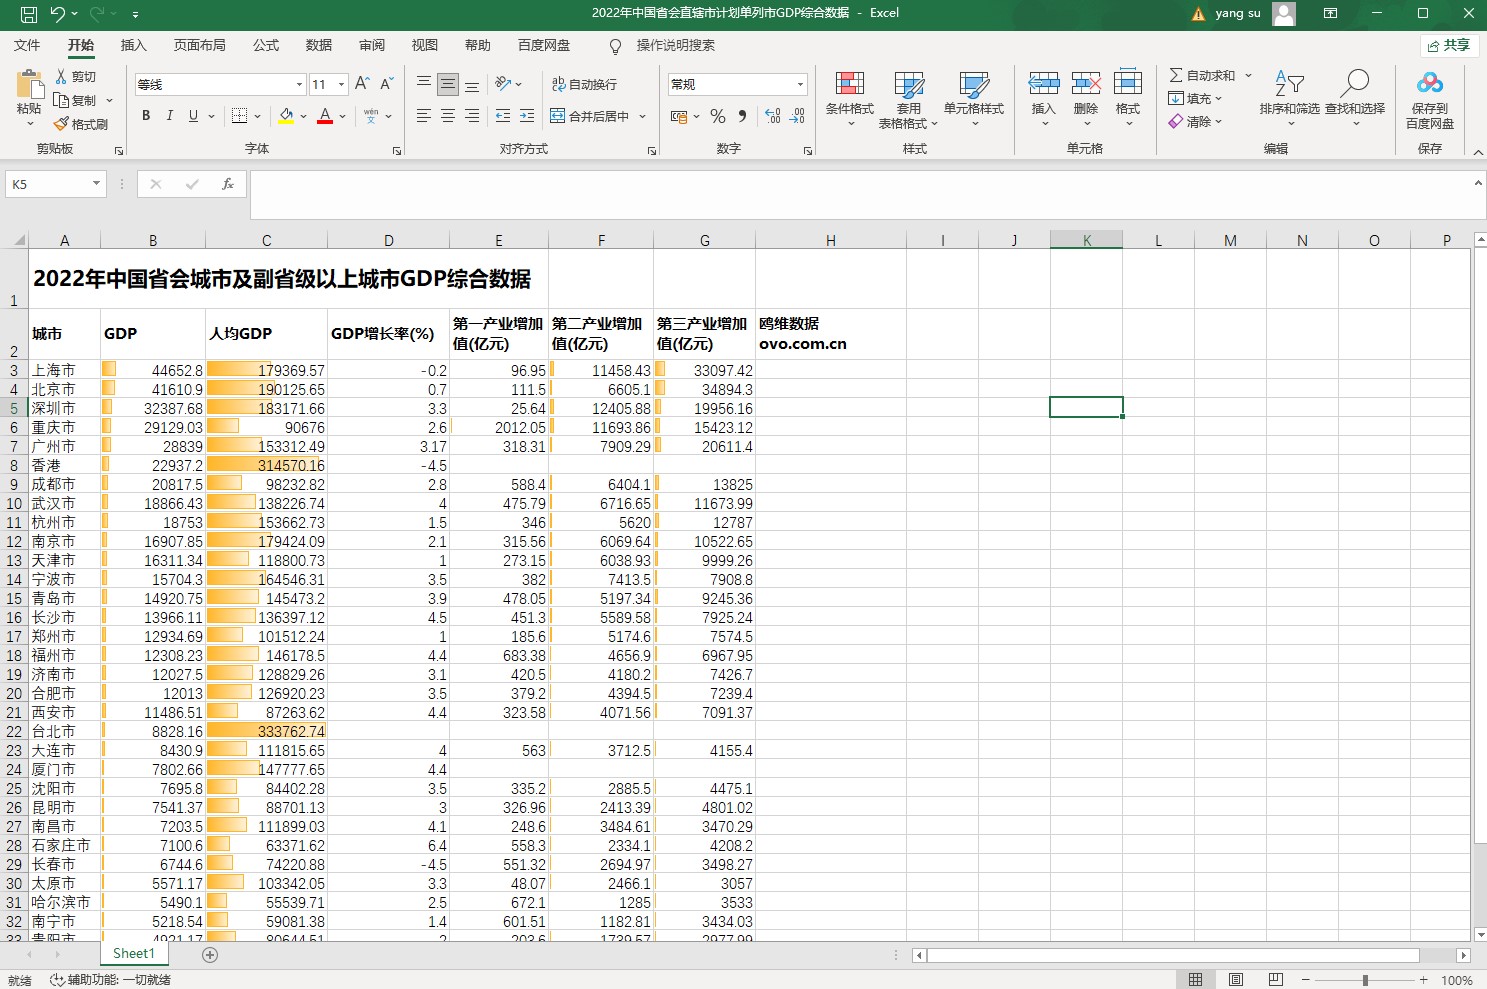
Task: Click the increase indent icon
Action: tap(527, 116)
